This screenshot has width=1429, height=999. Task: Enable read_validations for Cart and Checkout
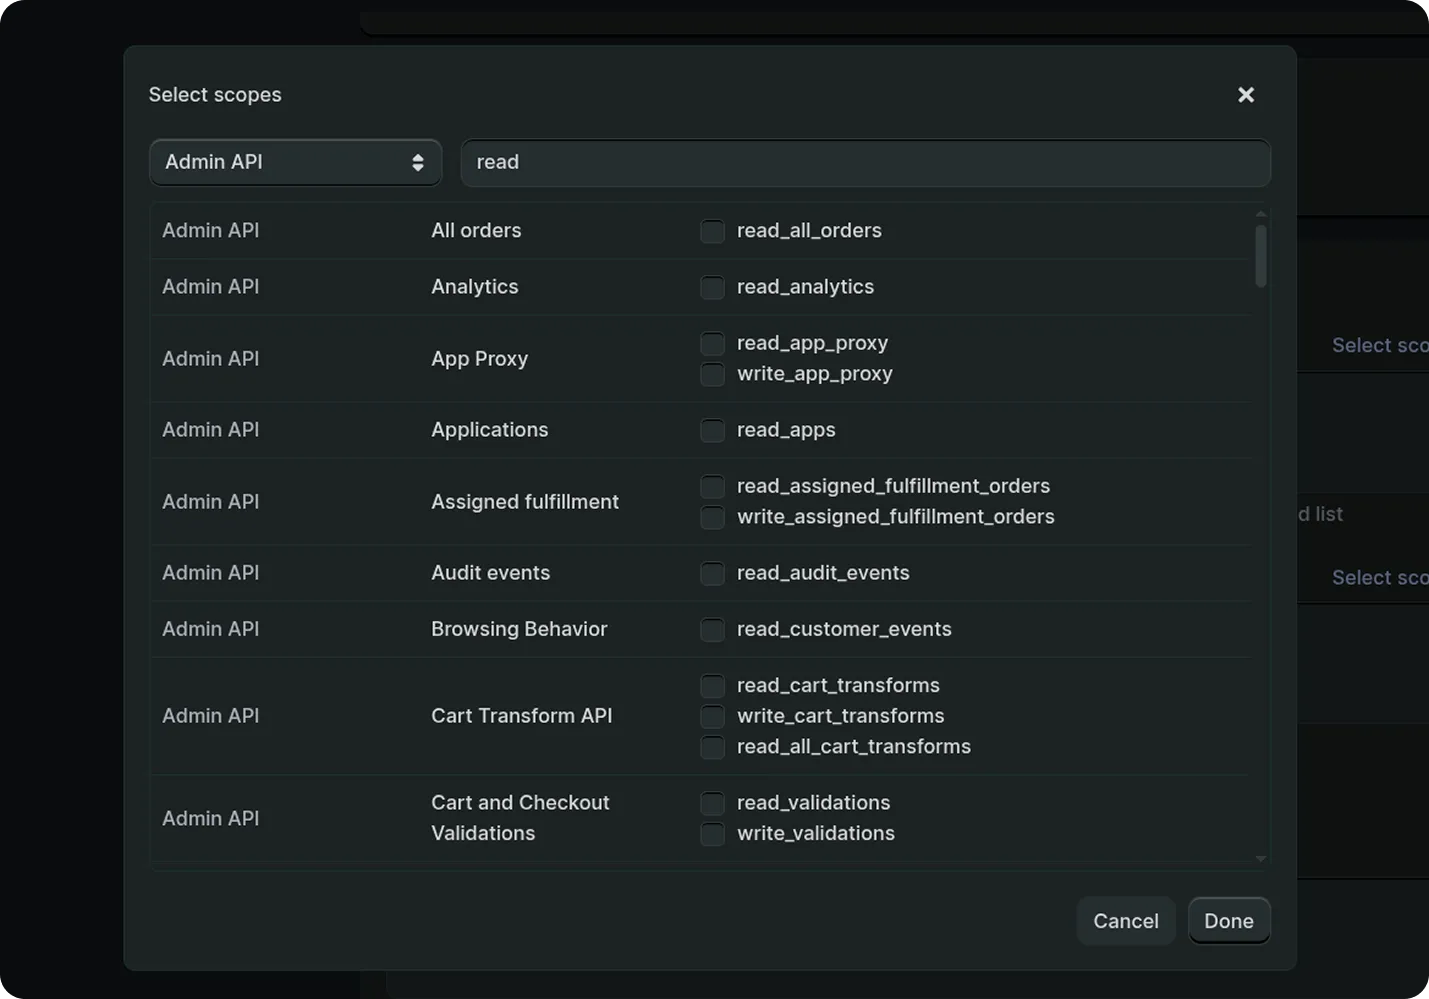[712, 803]
